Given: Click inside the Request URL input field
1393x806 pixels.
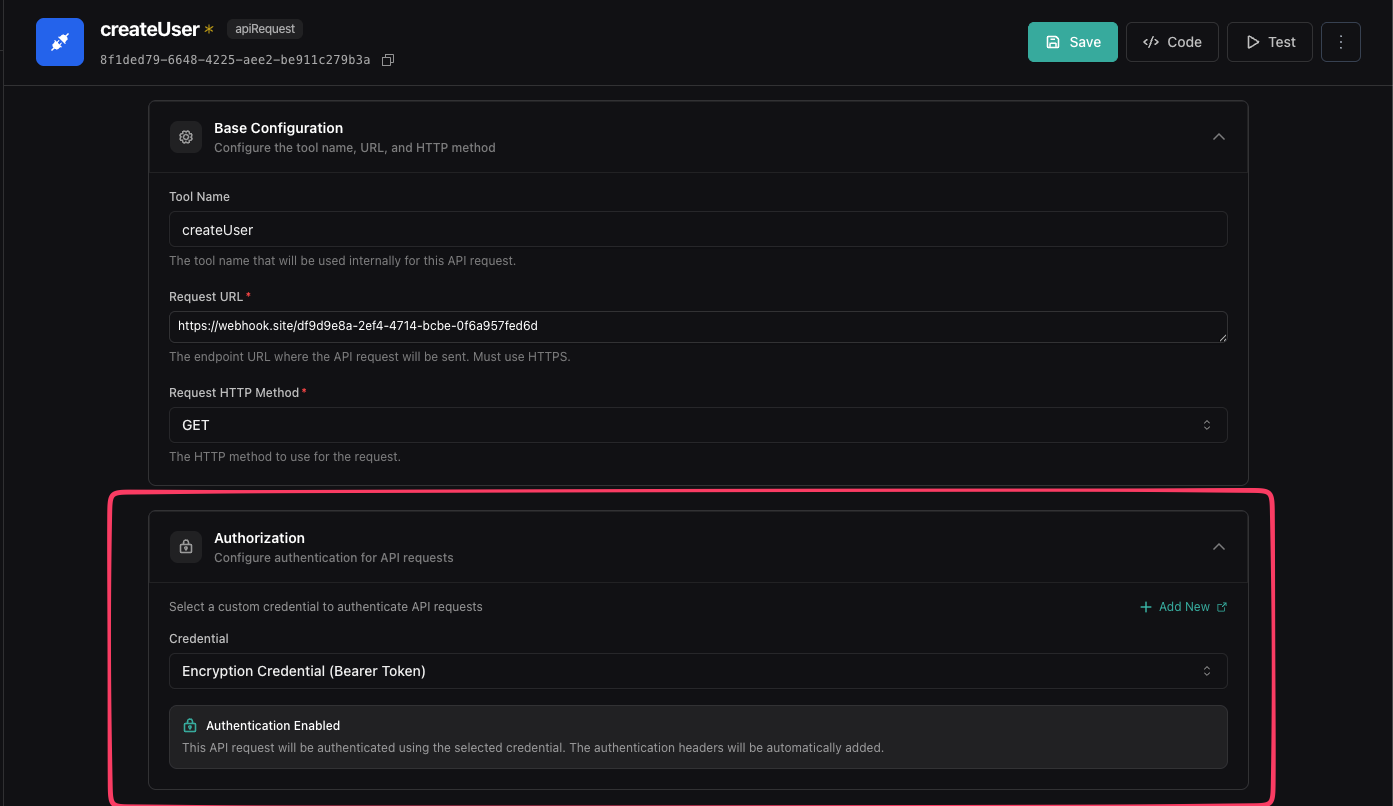Looking at the screenshot, I should (697, 325).
